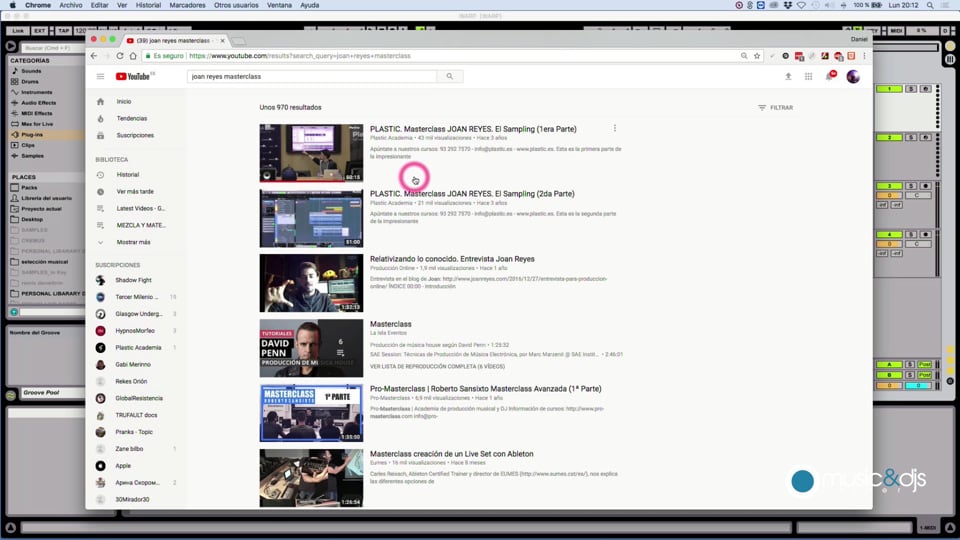Click the Chrome address bar URL
960x540 pixels.
pos(300,56)
